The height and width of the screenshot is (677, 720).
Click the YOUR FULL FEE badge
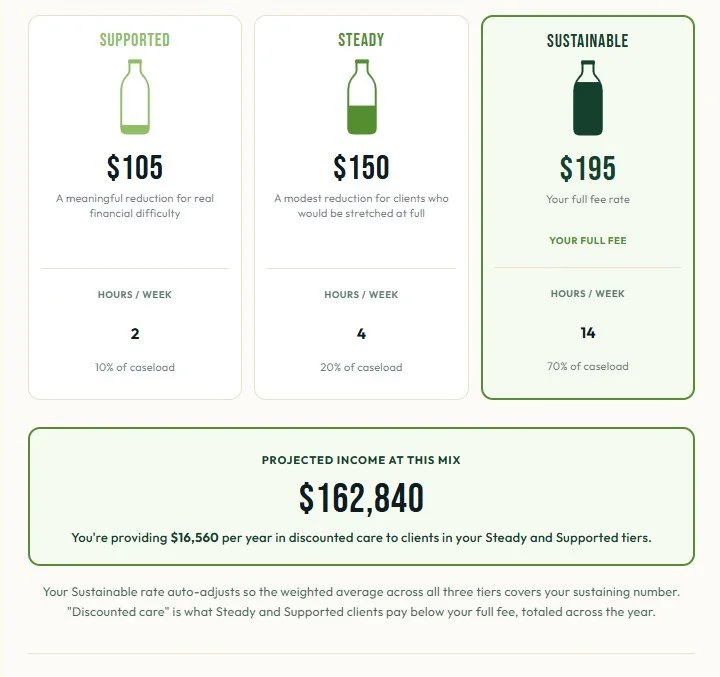(588, 240)
